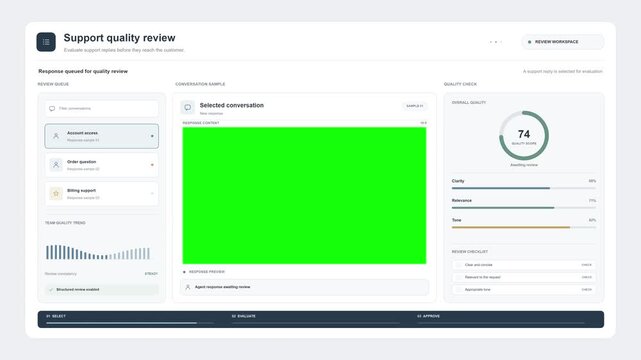Go to the 02 Evaluate step
This screenshot has height=360, width=641.
coord(316,319)
